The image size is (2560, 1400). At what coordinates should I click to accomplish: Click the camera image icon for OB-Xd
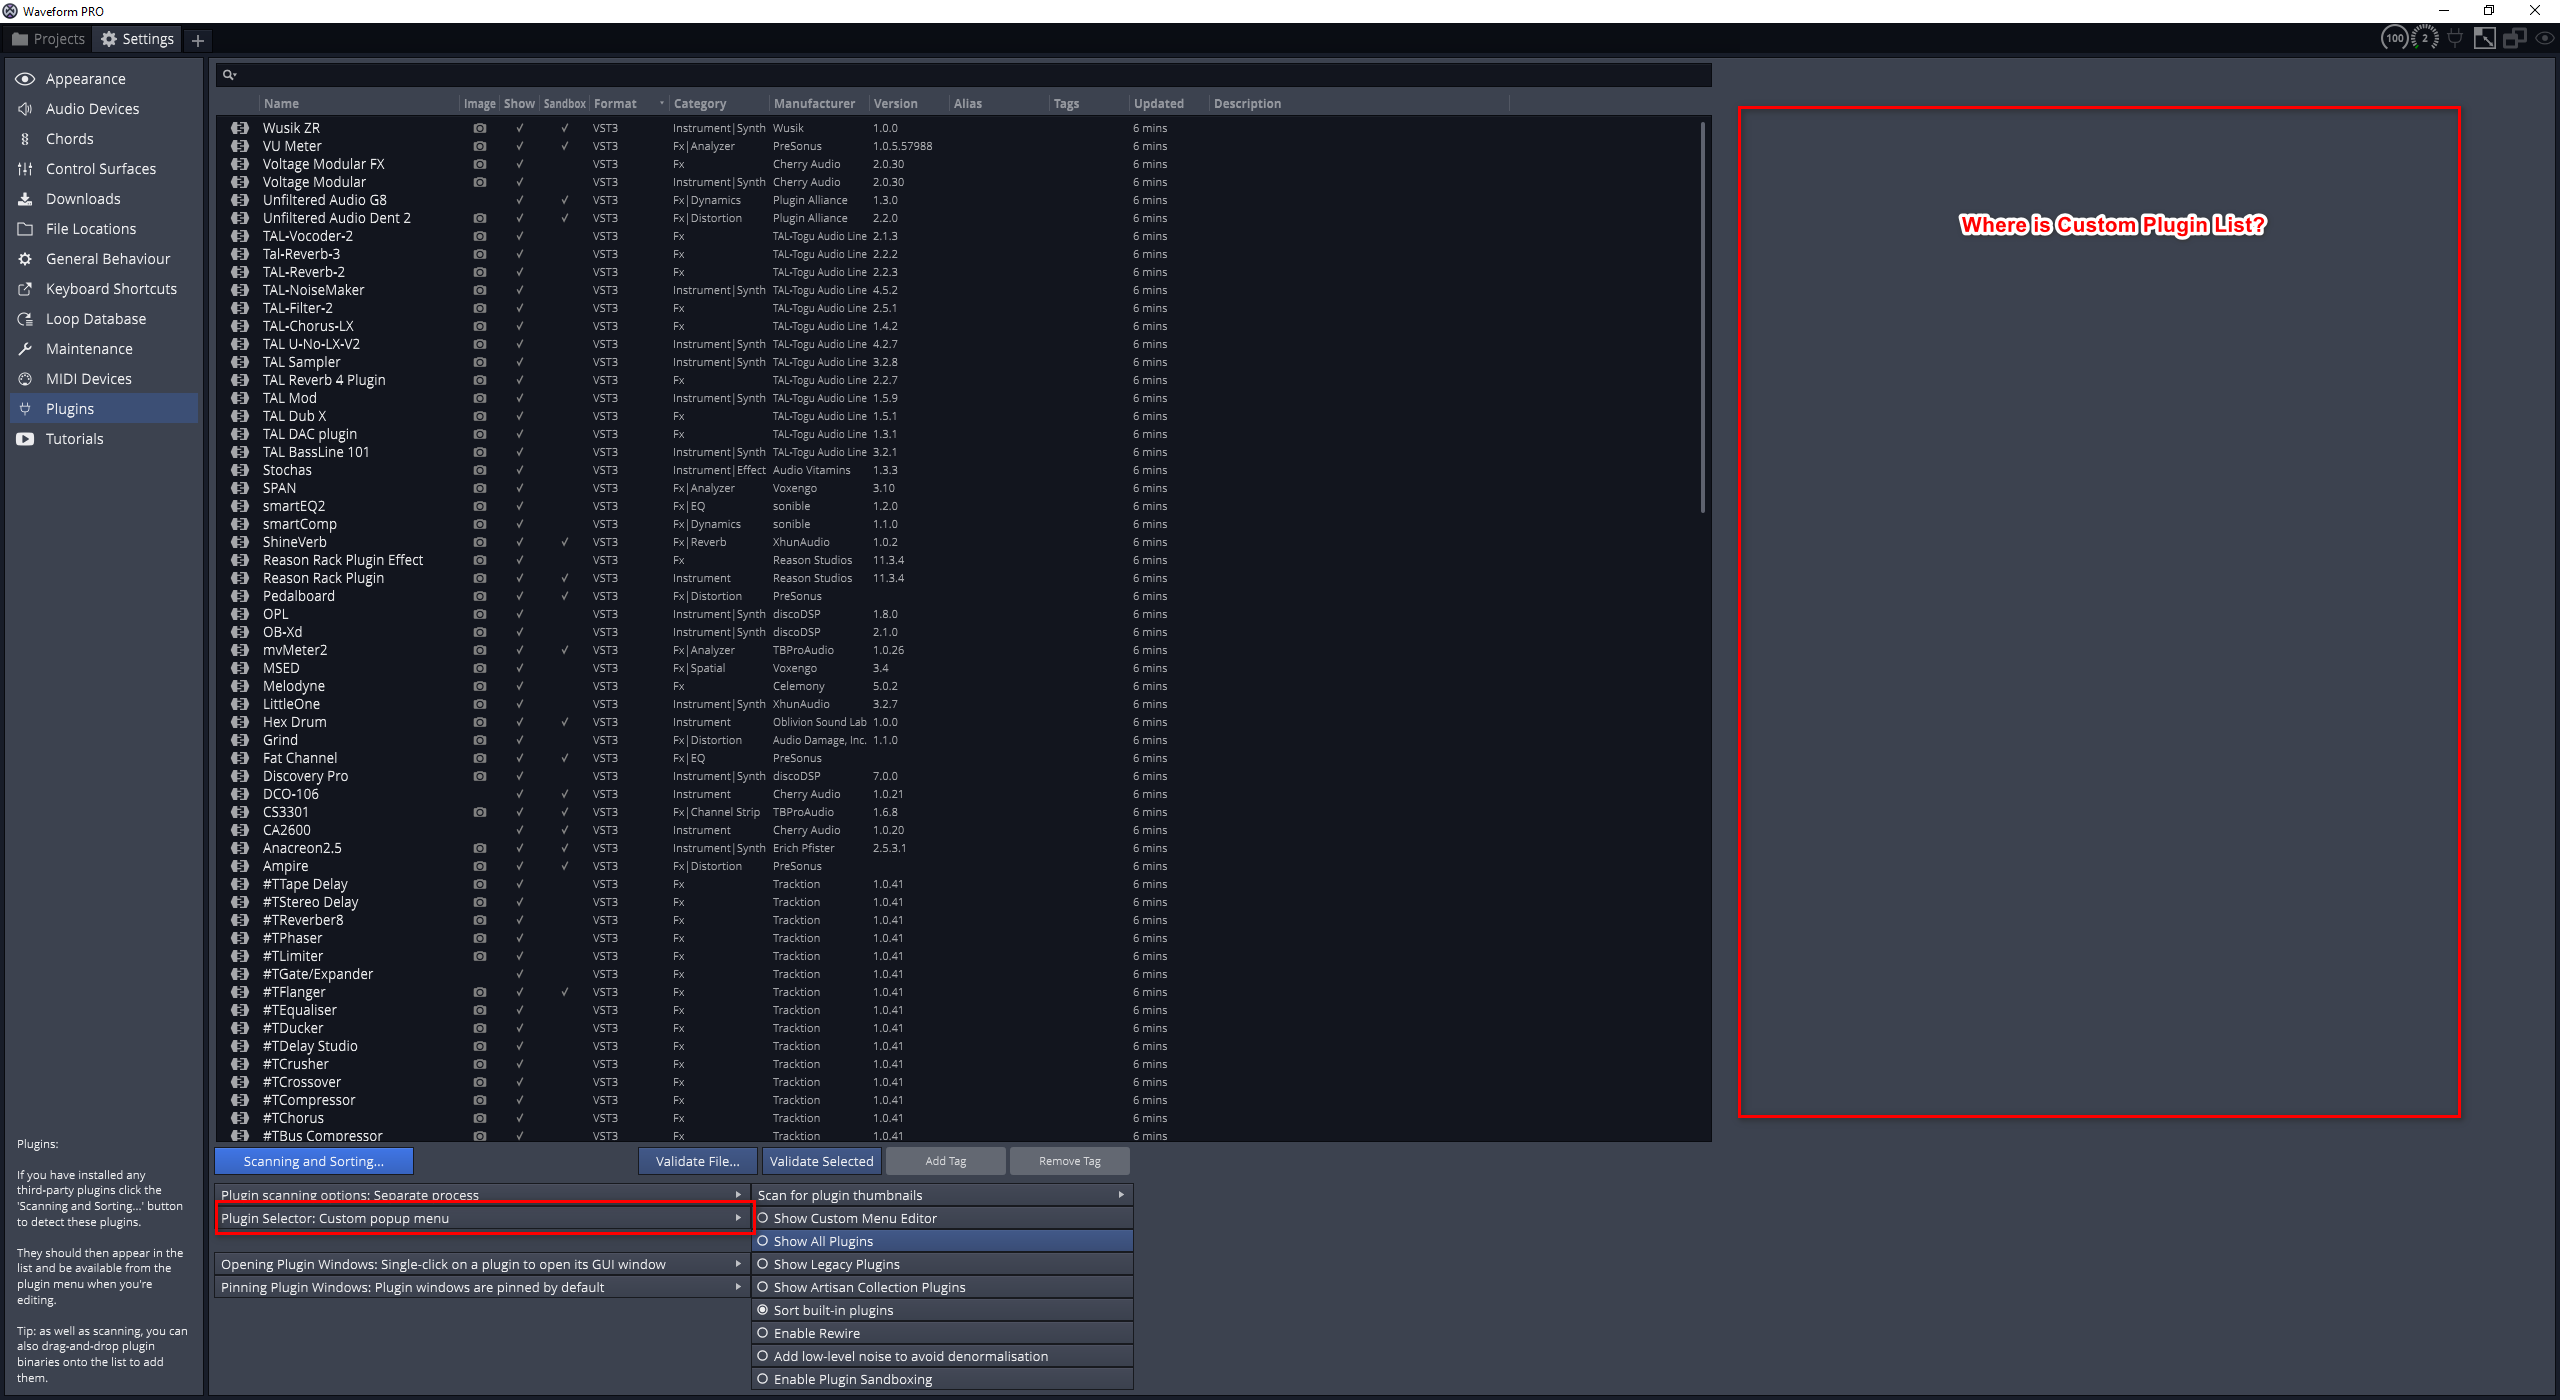click(480, 632)
